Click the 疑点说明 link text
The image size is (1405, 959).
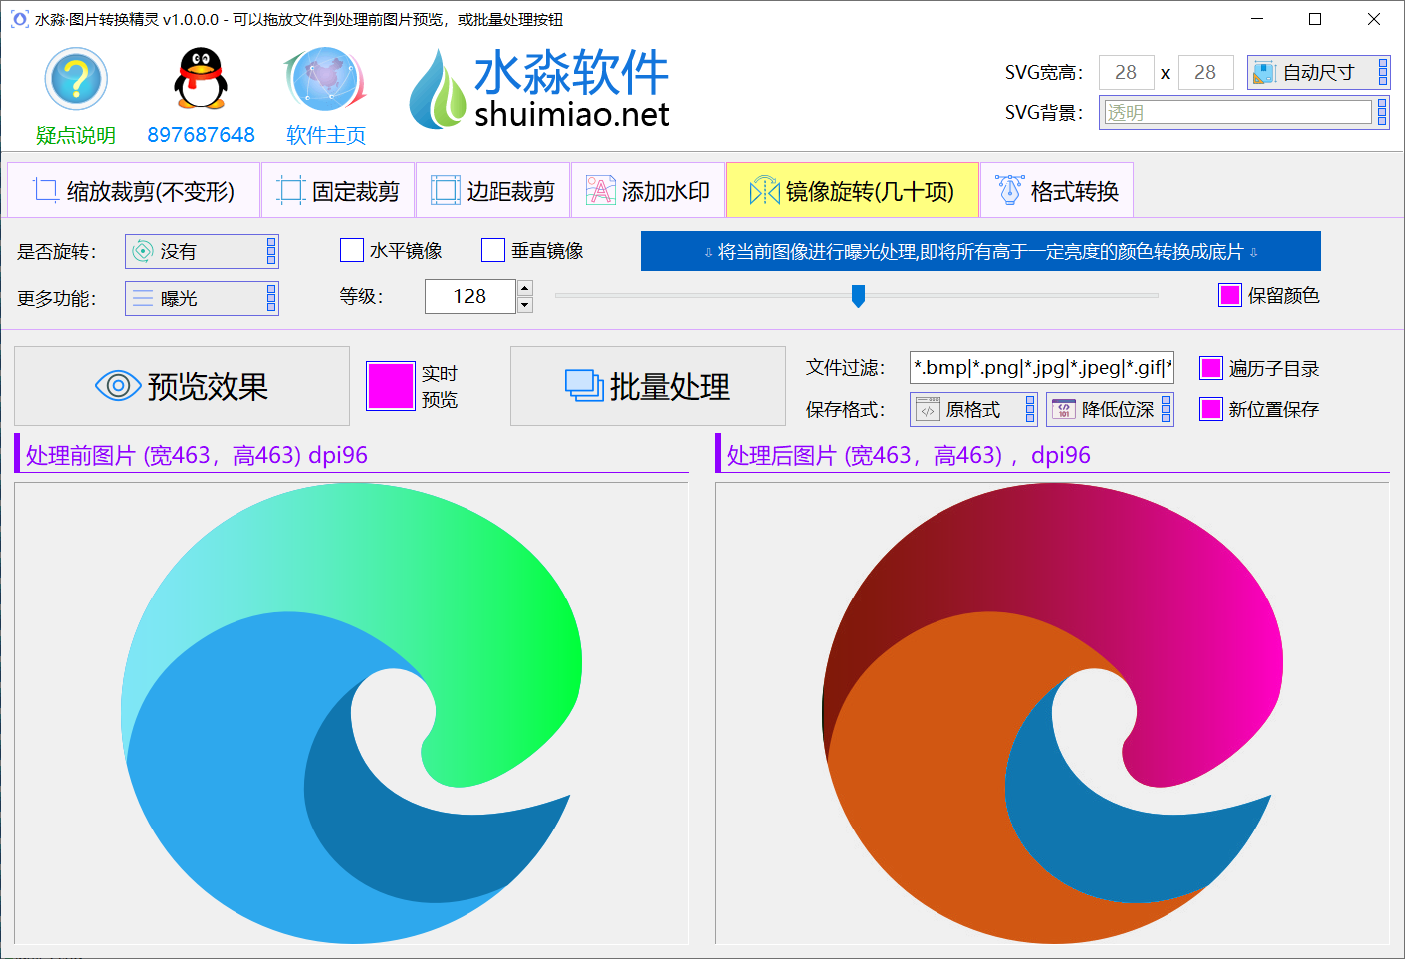(76, 135)
